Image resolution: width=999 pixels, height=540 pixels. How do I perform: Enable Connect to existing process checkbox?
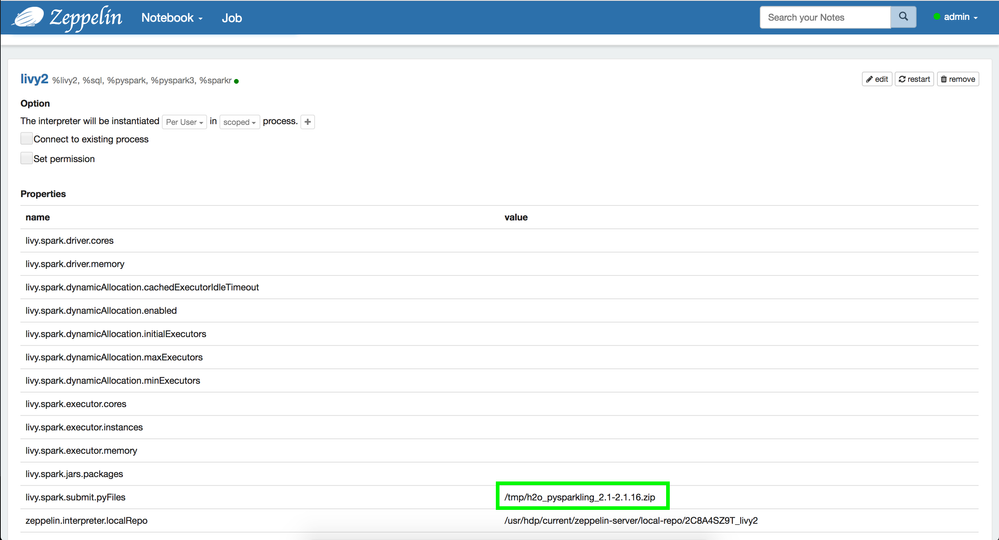click(26, 139)
